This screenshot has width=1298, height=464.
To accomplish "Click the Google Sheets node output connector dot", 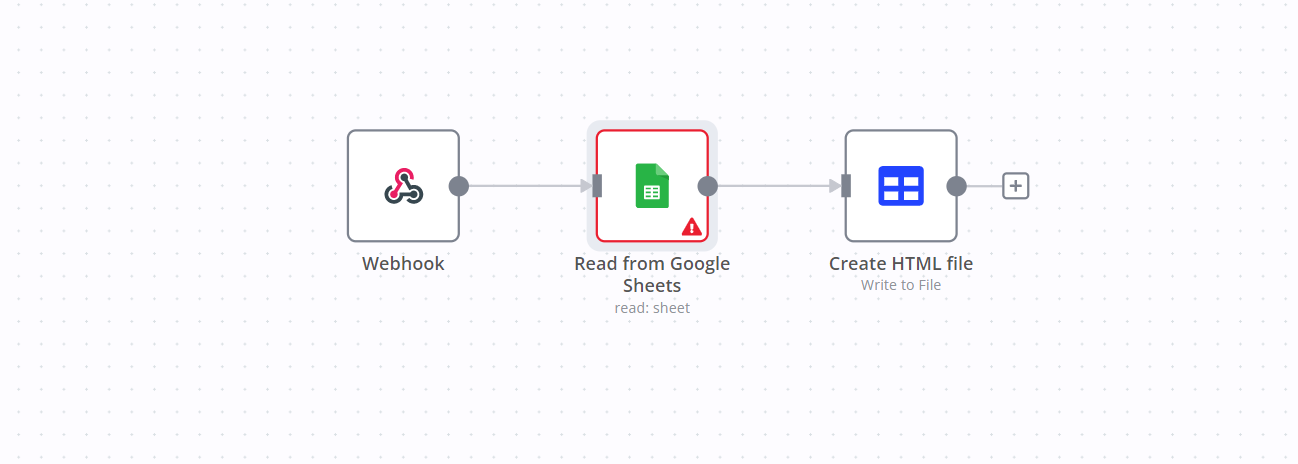I will click(708, 186).
